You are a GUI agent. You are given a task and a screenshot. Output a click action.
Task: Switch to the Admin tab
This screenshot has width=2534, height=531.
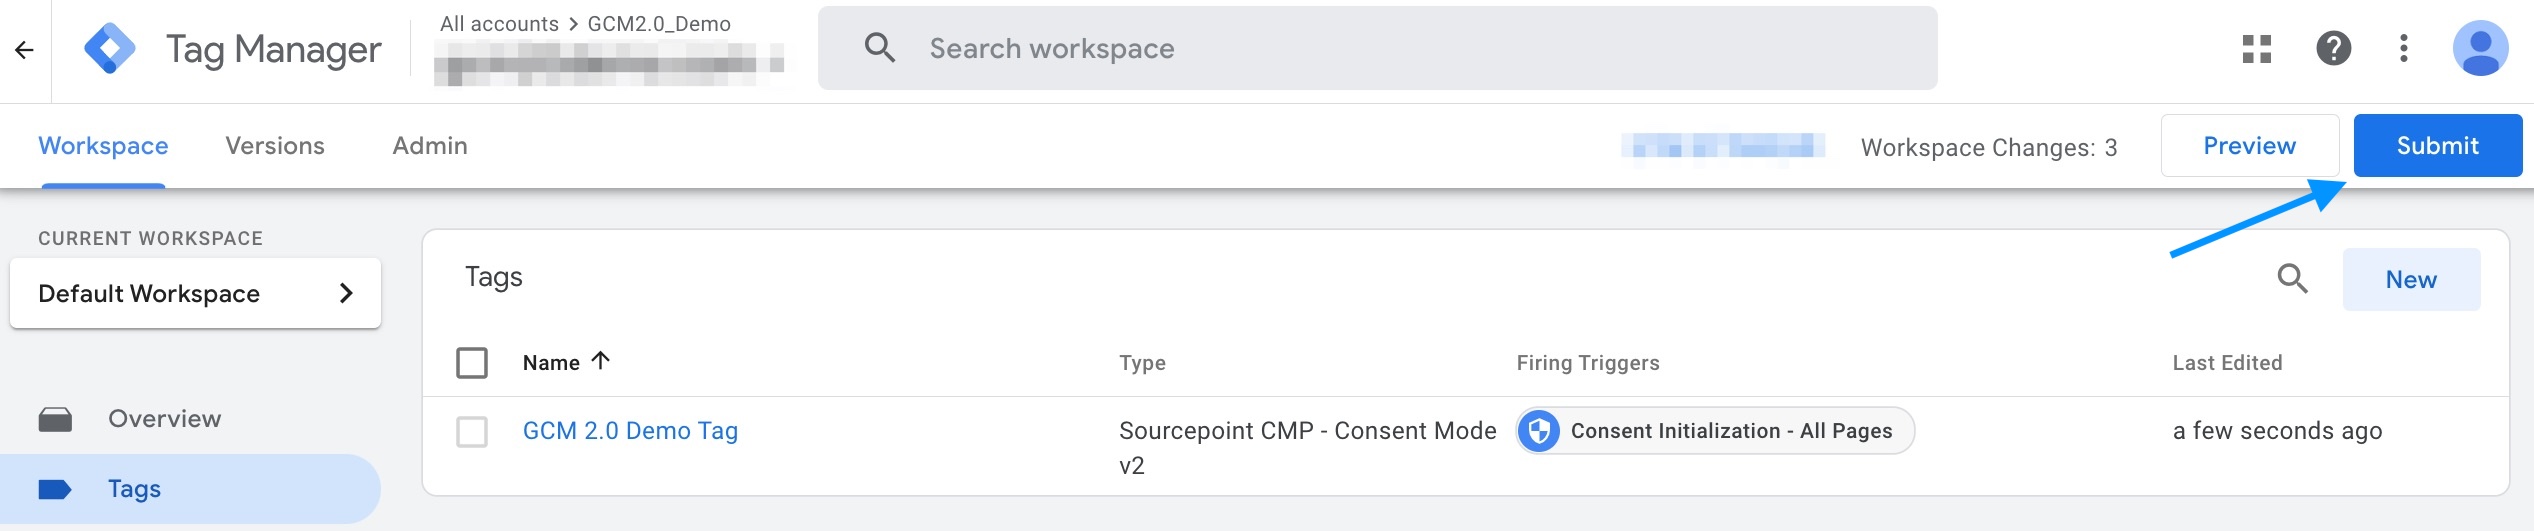point(430,146)
